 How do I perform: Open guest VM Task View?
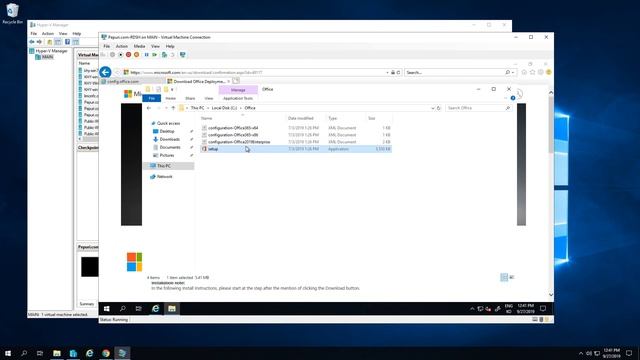click(x=139, y=309)
